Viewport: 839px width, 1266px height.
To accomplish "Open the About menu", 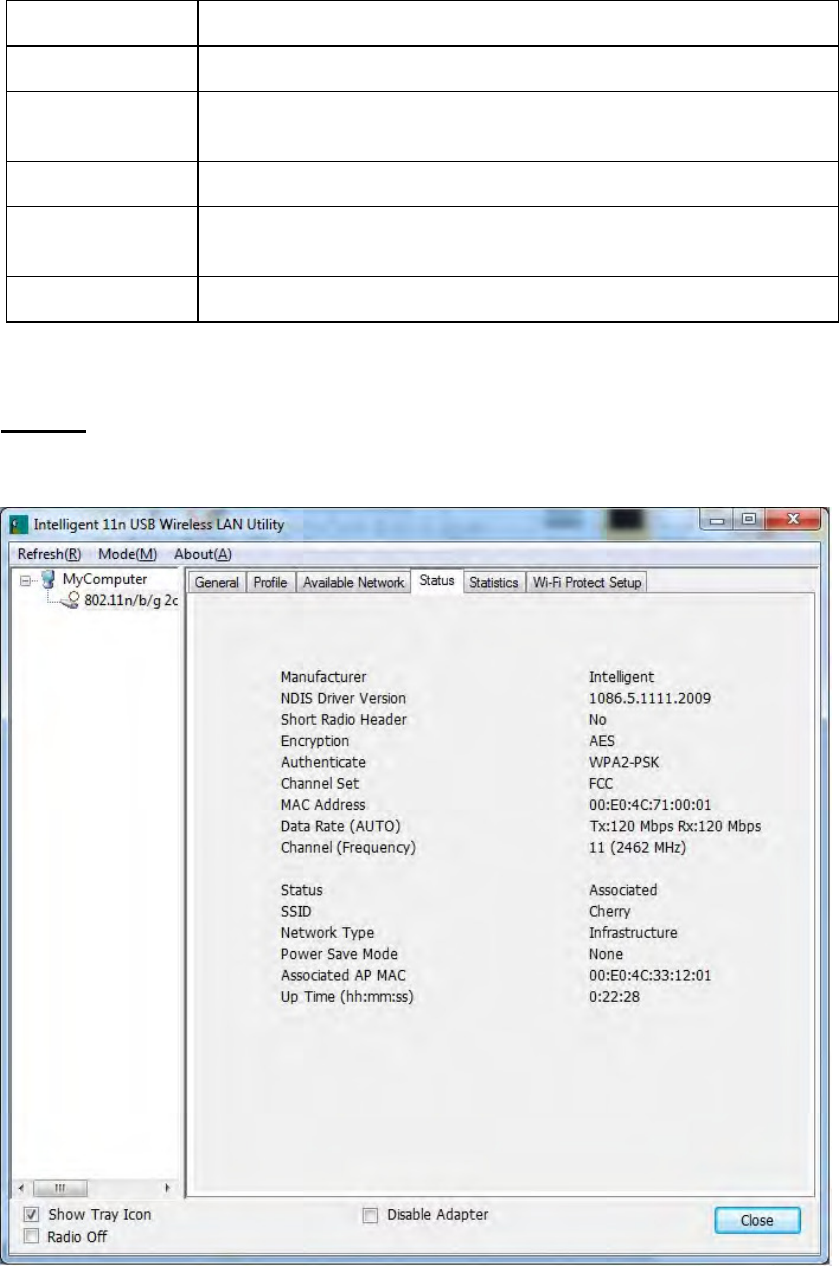I will click(202, 554).
